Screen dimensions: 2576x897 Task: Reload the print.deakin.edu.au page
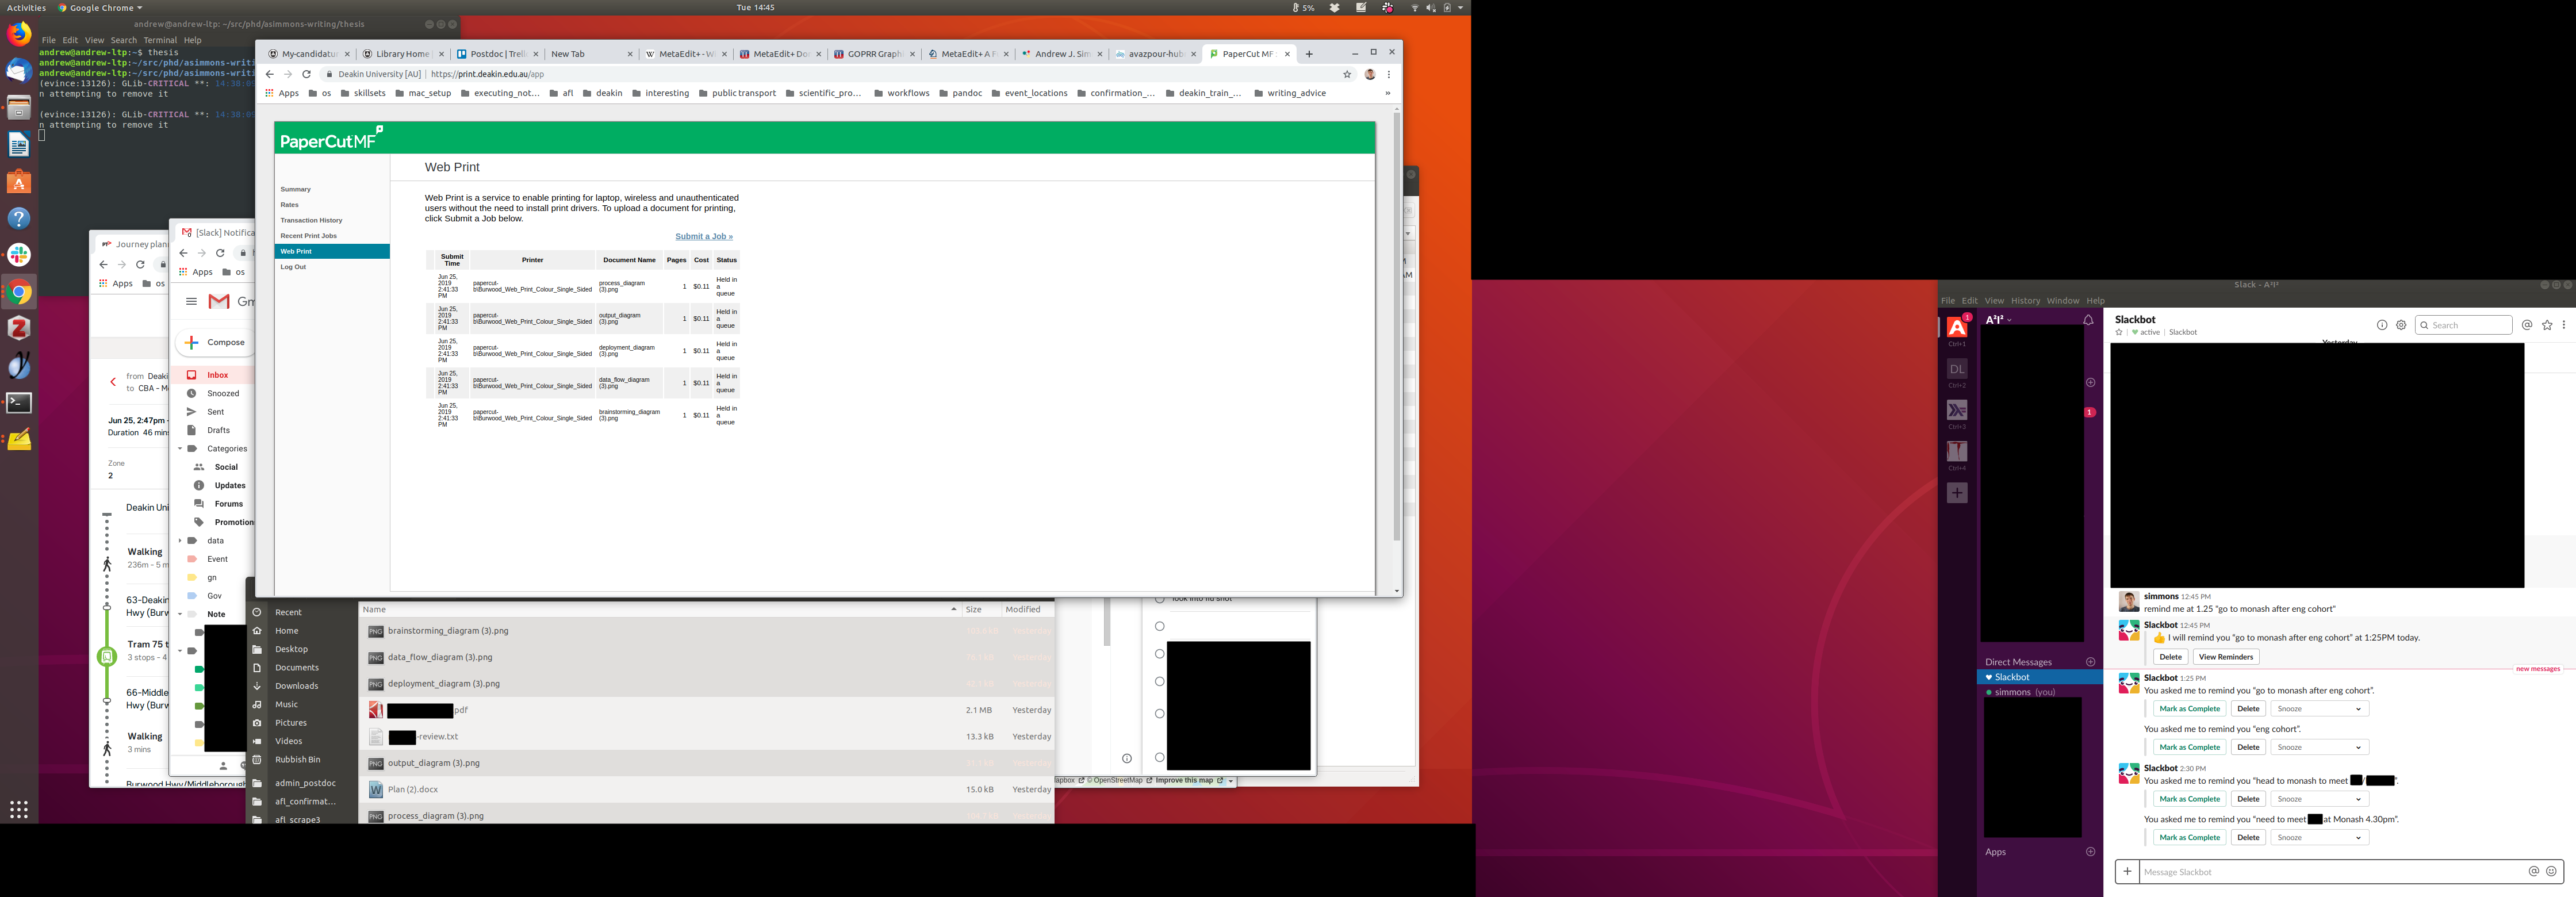point(306,74)
